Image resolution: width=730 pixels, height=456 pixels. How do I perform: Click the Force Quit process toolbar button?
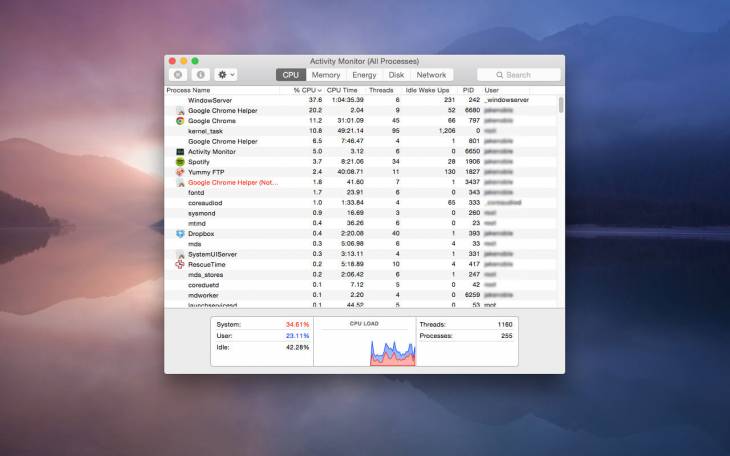pyautogui.click(x=178, y=75)
